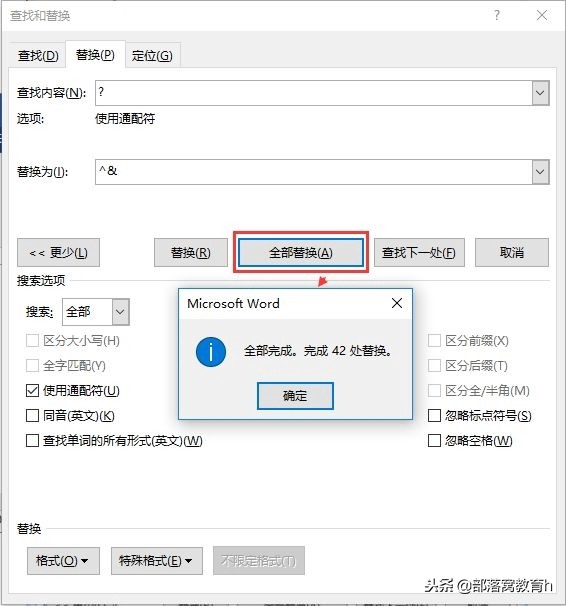Click the blue information icon in message box
The image size is (566, 606).
211,352
